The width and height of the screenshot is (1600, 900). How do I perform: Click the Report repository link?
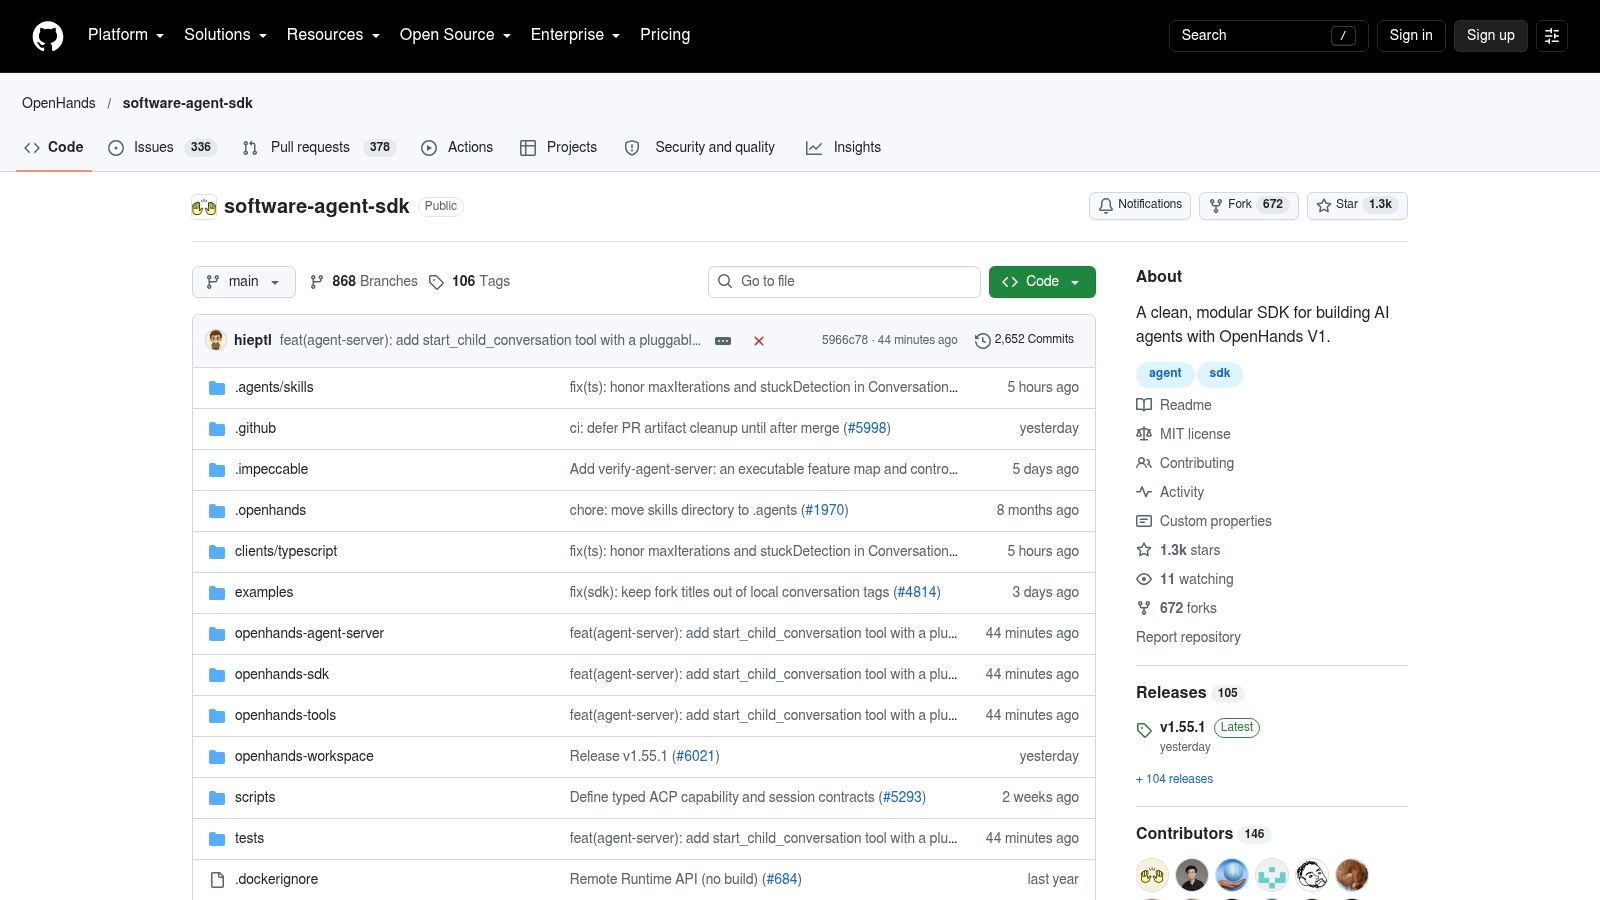point(1188,637)
